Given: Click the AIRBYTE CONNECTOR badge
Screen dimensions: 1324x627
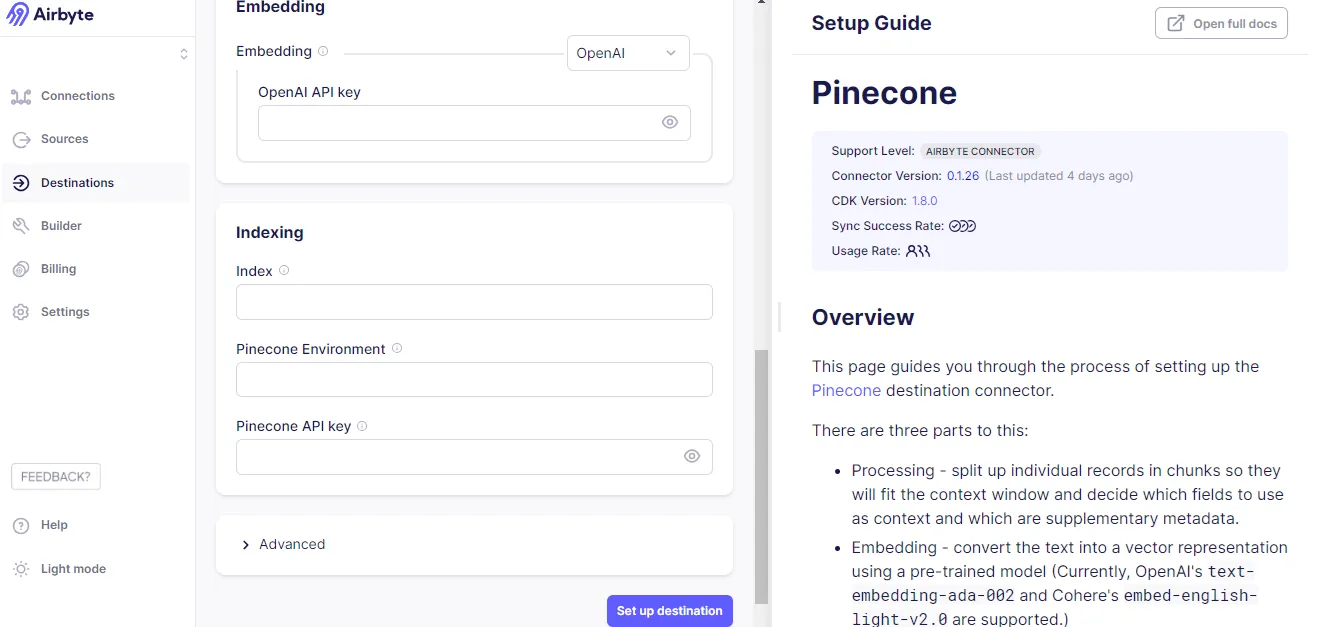Looking at the screenshot, I should click(980, 151).
